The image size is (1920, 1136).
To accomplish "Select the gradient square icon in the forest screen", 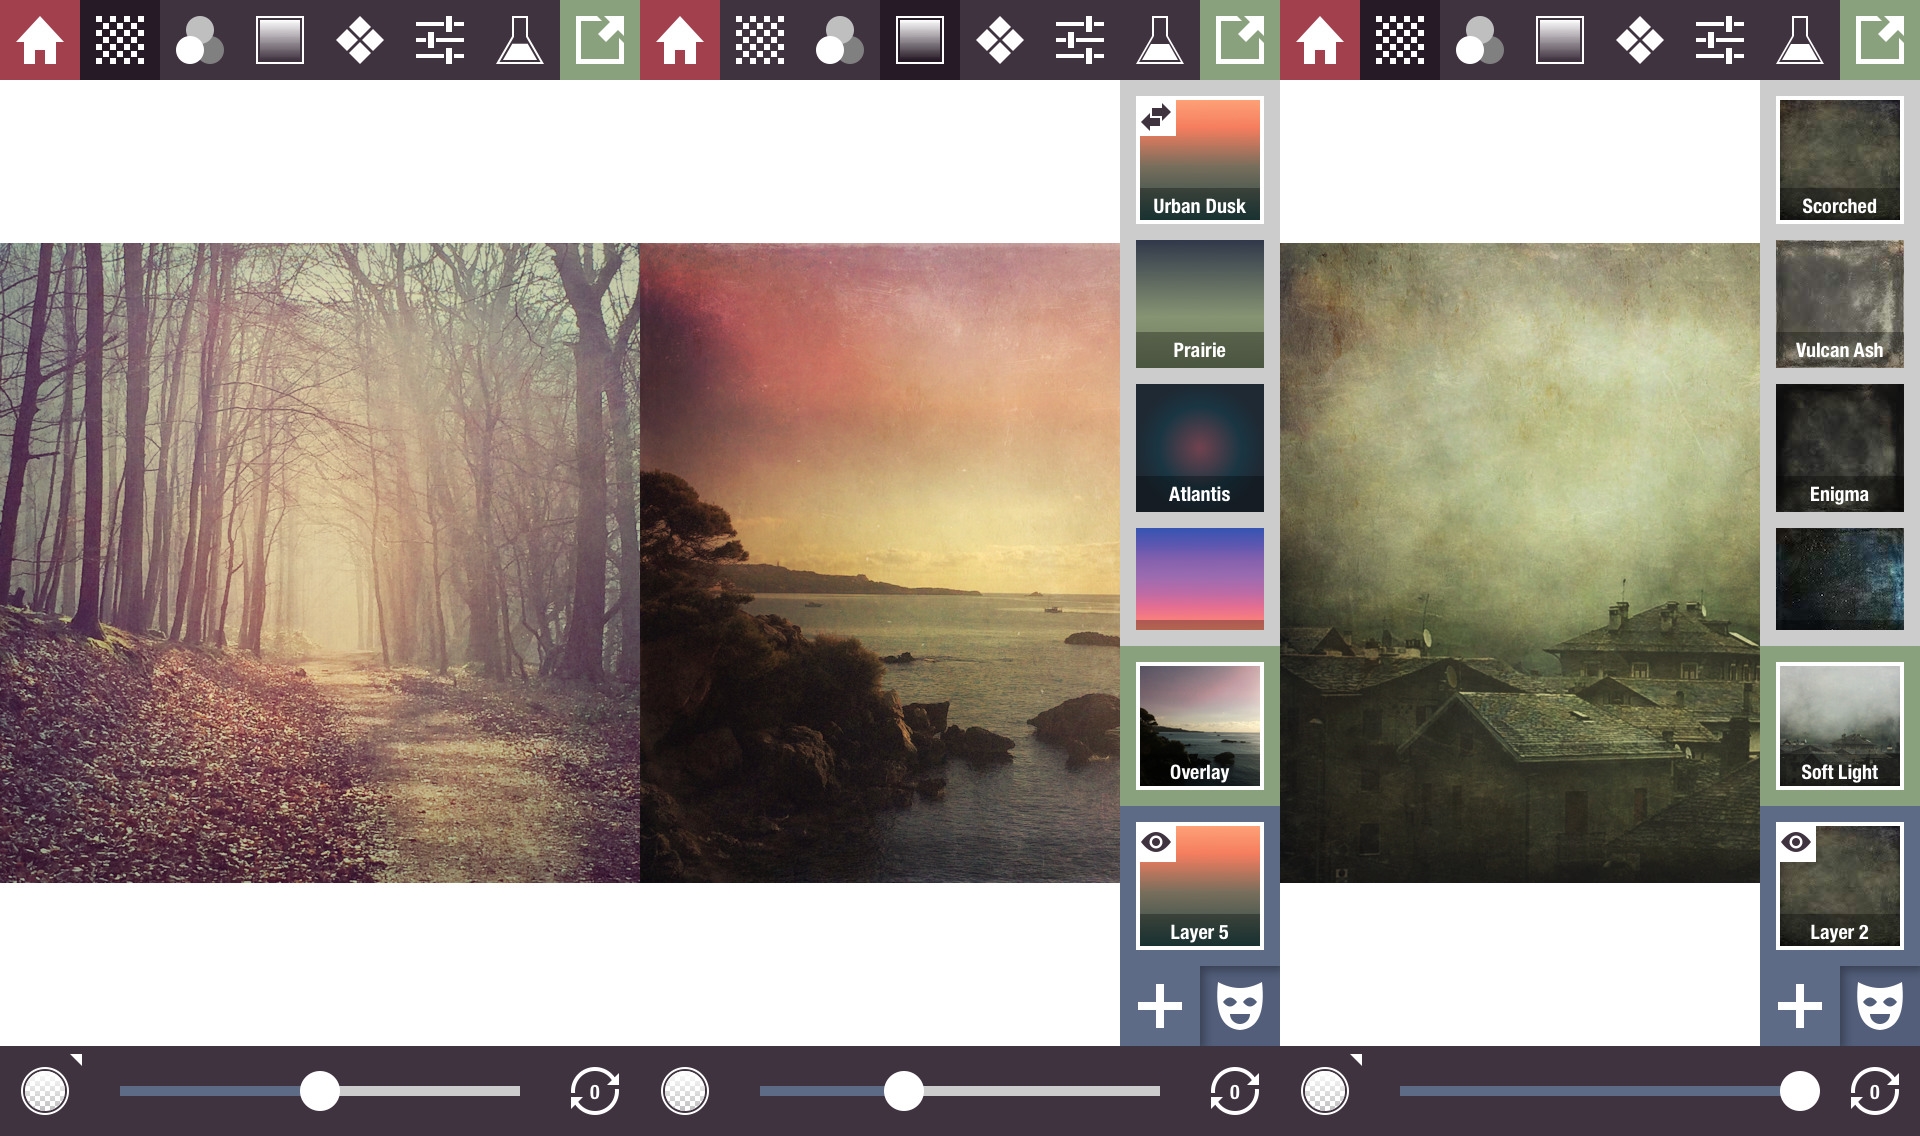I will 280,40.
